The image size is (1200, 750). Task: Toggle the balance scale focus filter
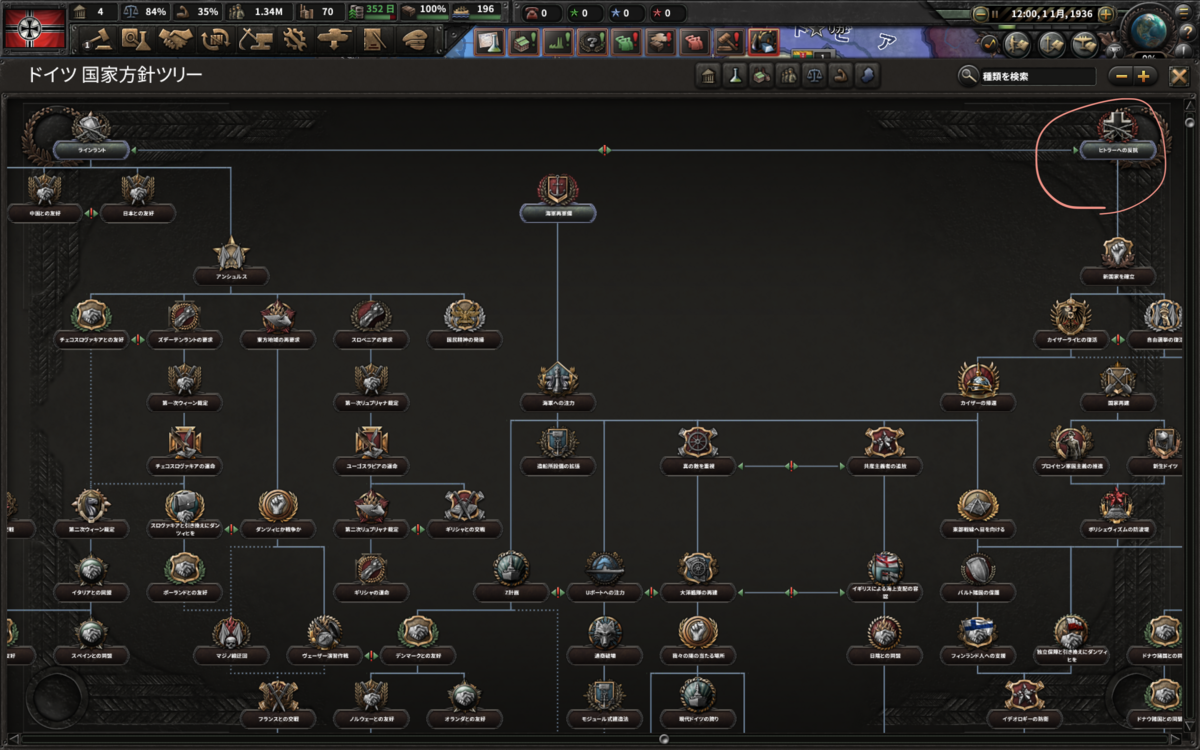click(x=816, y=76)
